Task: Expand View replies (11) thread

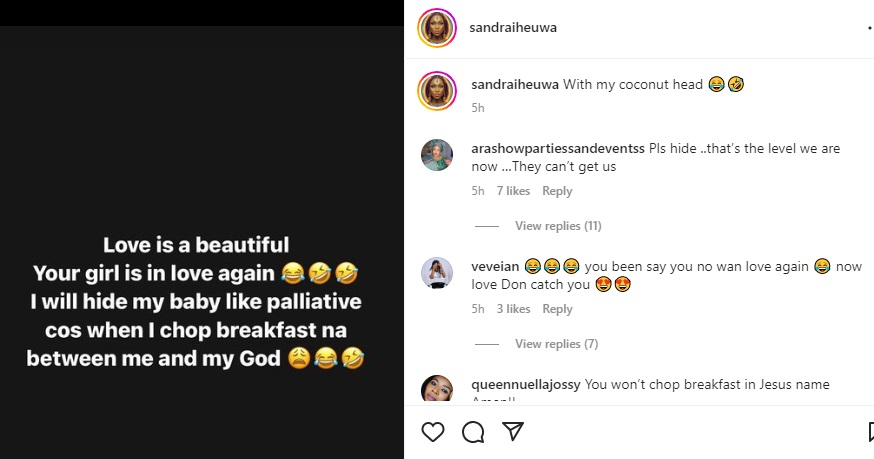Action: 558,226
